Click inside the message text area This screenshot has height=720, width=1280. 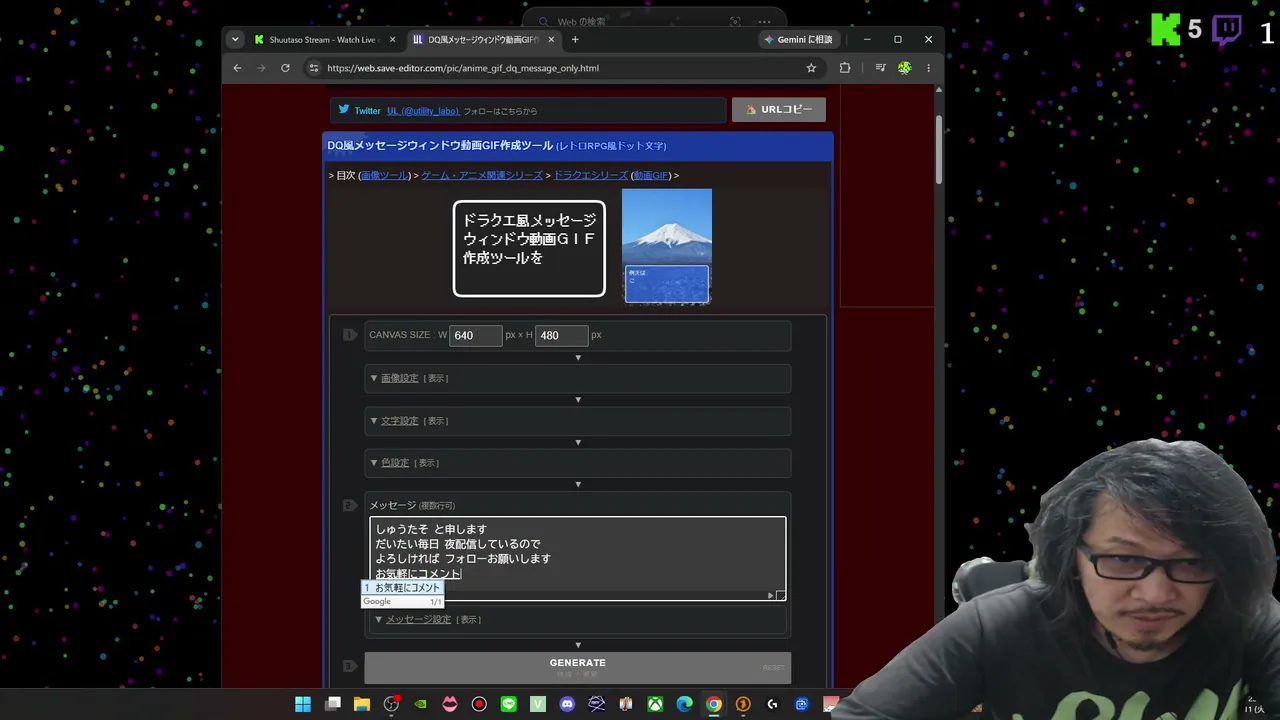point(578,558)
